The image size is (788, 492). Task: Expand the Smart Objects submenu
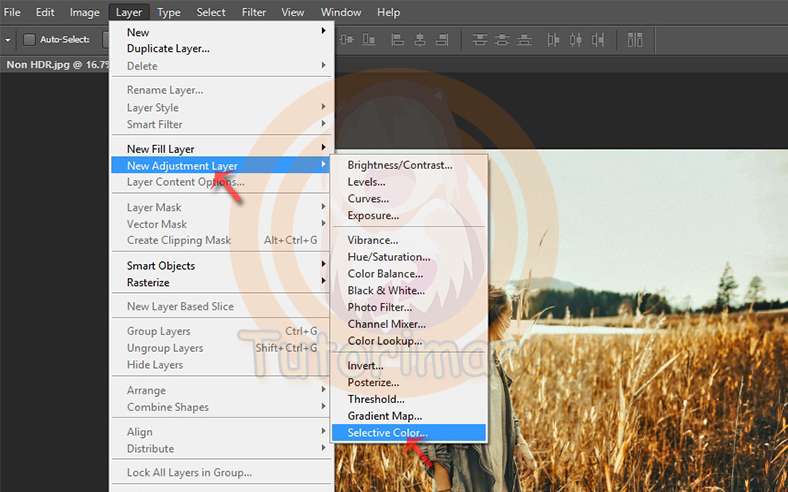(x=220, y=265)
